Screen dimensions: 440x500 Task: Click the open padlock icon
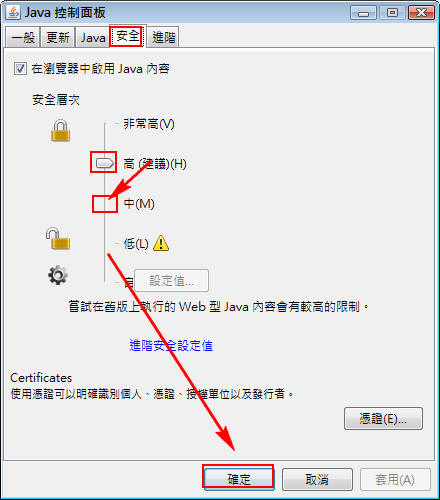coord(58,238)
